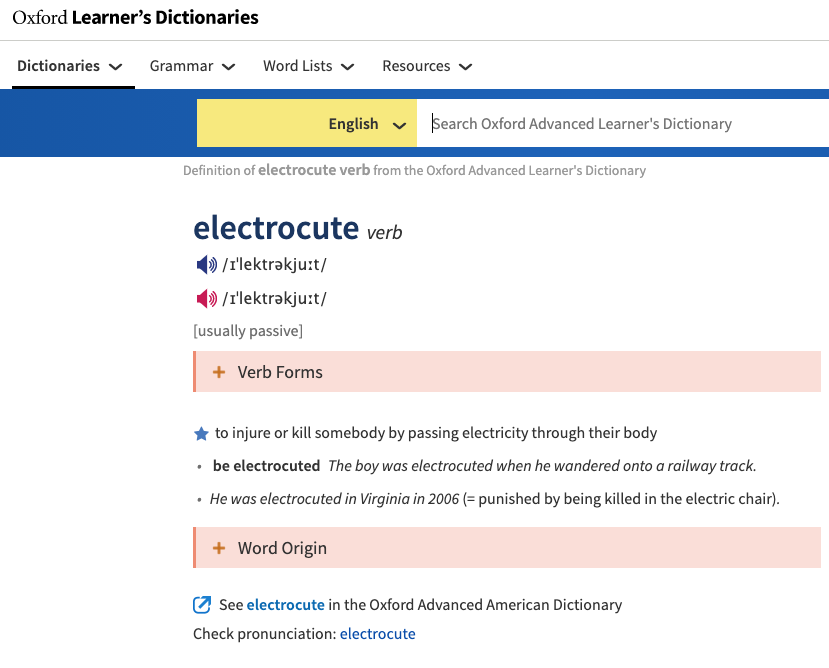This screenshot has height=668, width=829.
Task: Open the Resources menu
Action: [x=427, y=66]
